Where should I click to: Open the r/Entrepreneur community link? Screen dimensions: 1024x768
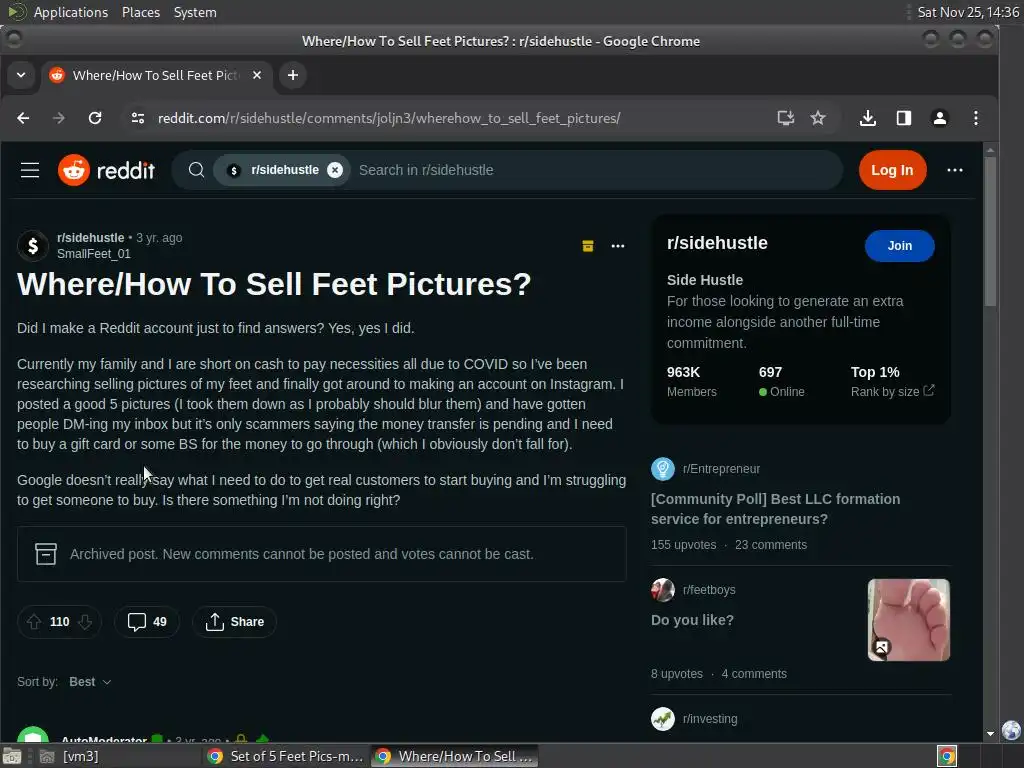tap(721, 469)
